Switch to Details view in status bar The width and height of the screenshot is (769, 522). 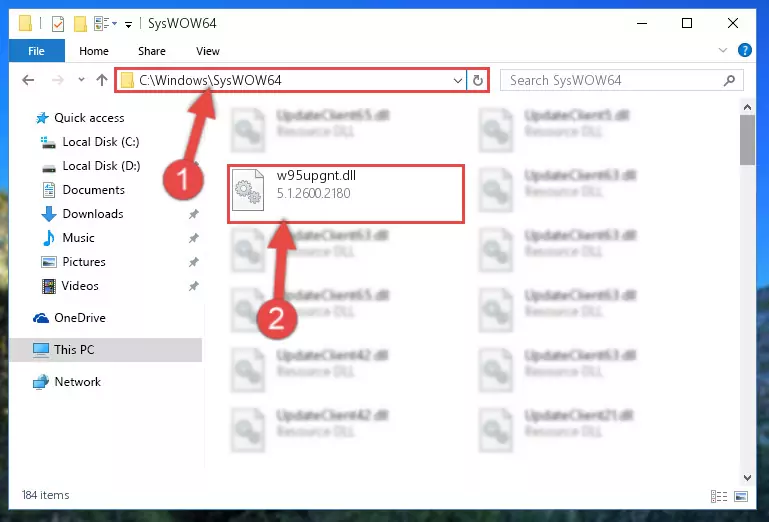pyautogui.click(x=719, y=496)
